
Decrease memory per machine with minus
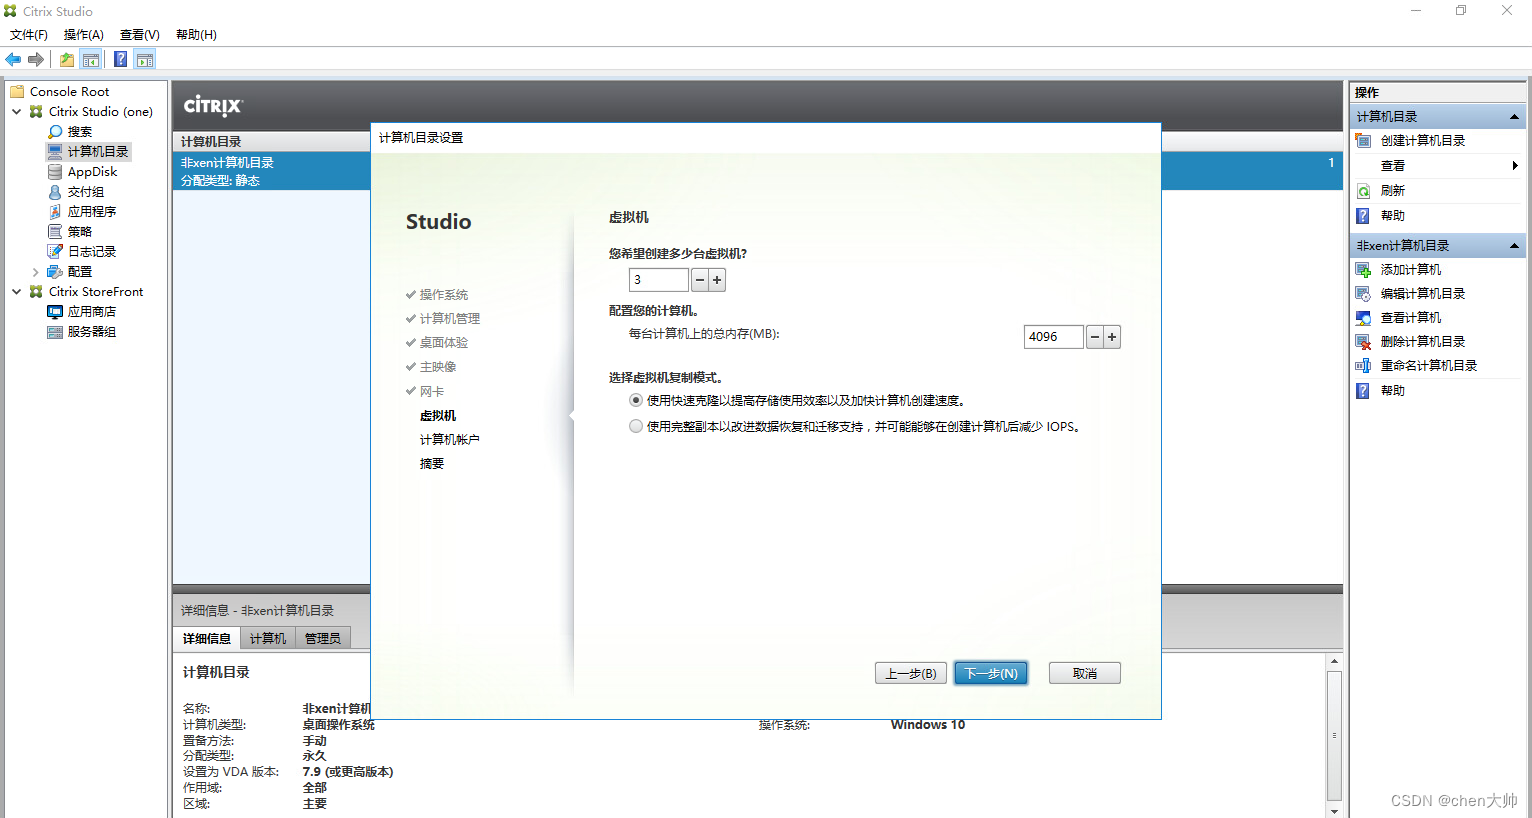click(1095, 337)
